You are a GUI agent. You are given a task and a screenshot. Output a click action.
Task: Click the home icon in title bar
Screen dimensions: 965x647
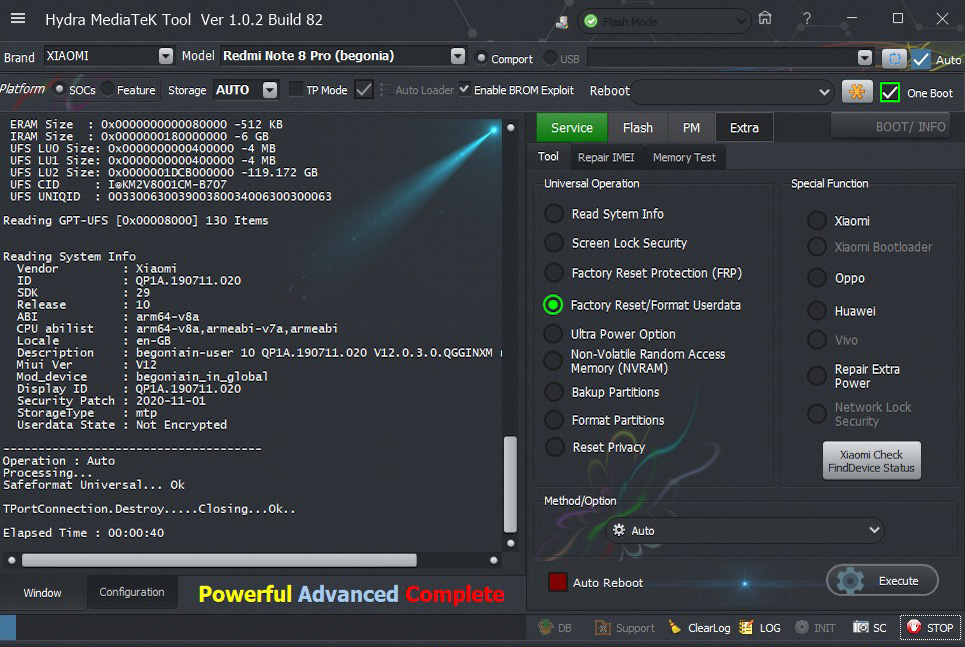point(765,18)
